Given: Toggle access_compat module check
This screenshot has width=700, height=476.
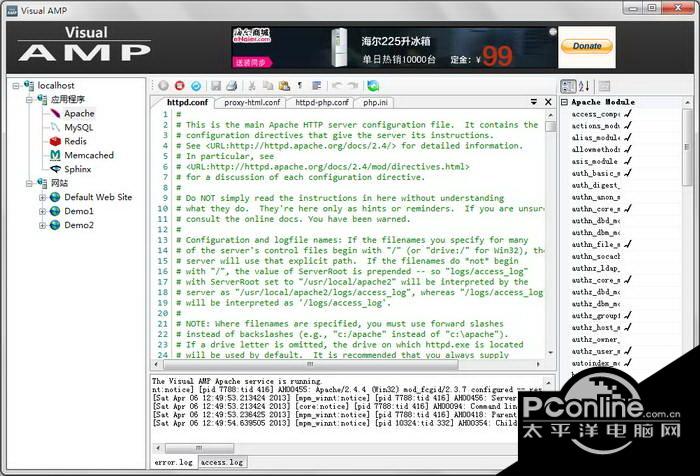Looking at the screenshot, I should click(628, 114).
